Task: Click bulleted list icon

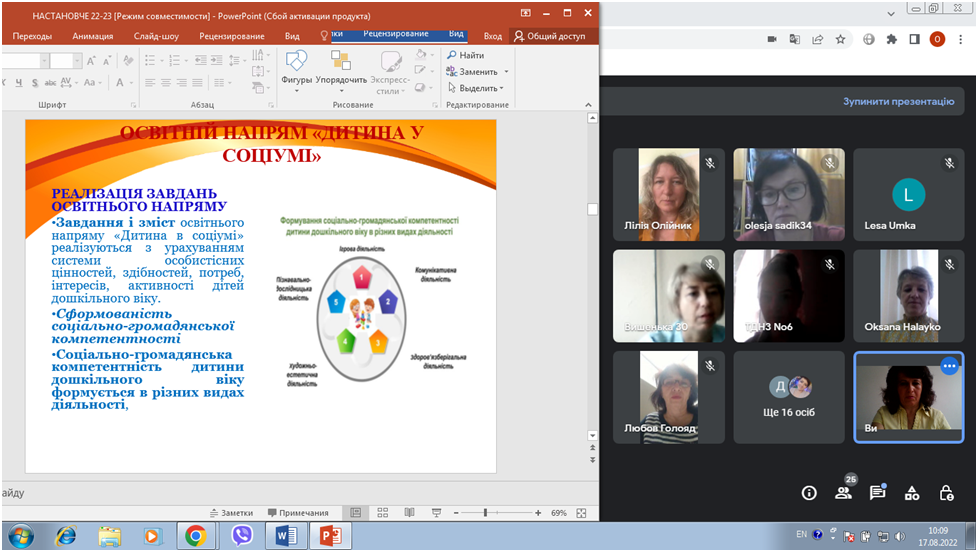Action: coord(150,61)
